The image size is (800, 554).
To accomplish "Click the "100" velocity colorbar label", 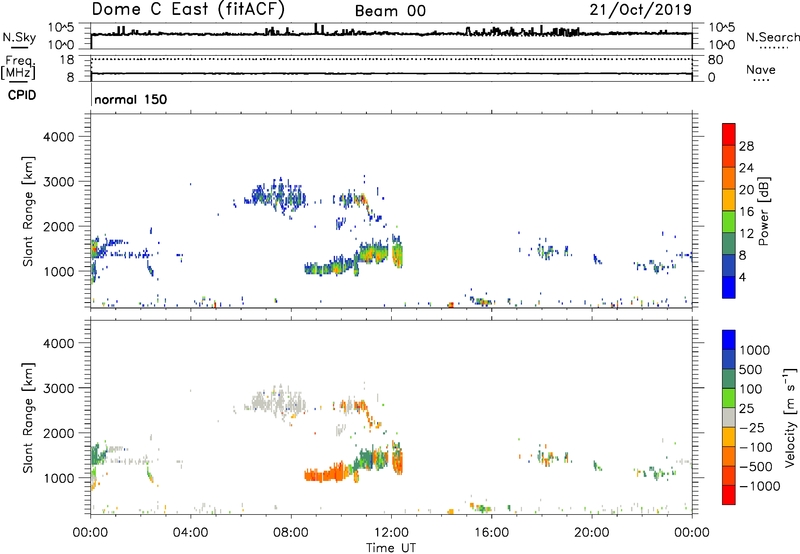I will [x=752, y=389].
